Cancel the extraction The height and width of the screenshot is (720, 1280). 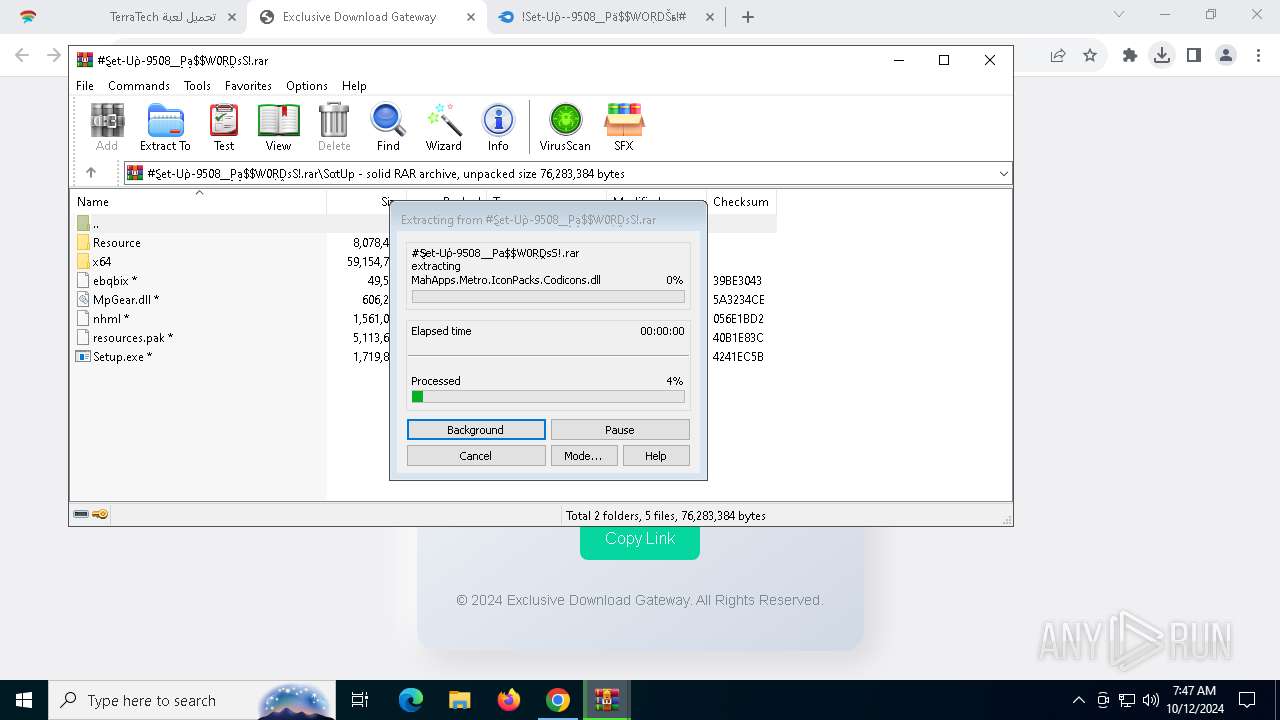[476, 456]
